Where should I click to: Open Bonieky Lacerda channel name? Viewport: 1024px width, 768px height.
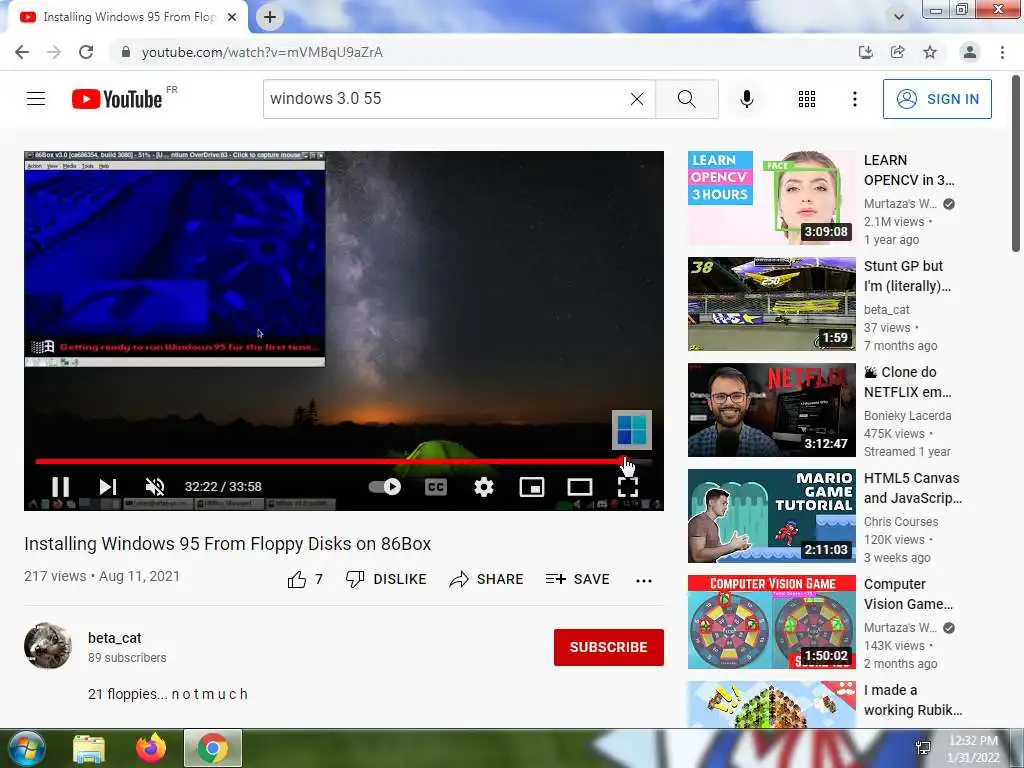tap(908, 416)
